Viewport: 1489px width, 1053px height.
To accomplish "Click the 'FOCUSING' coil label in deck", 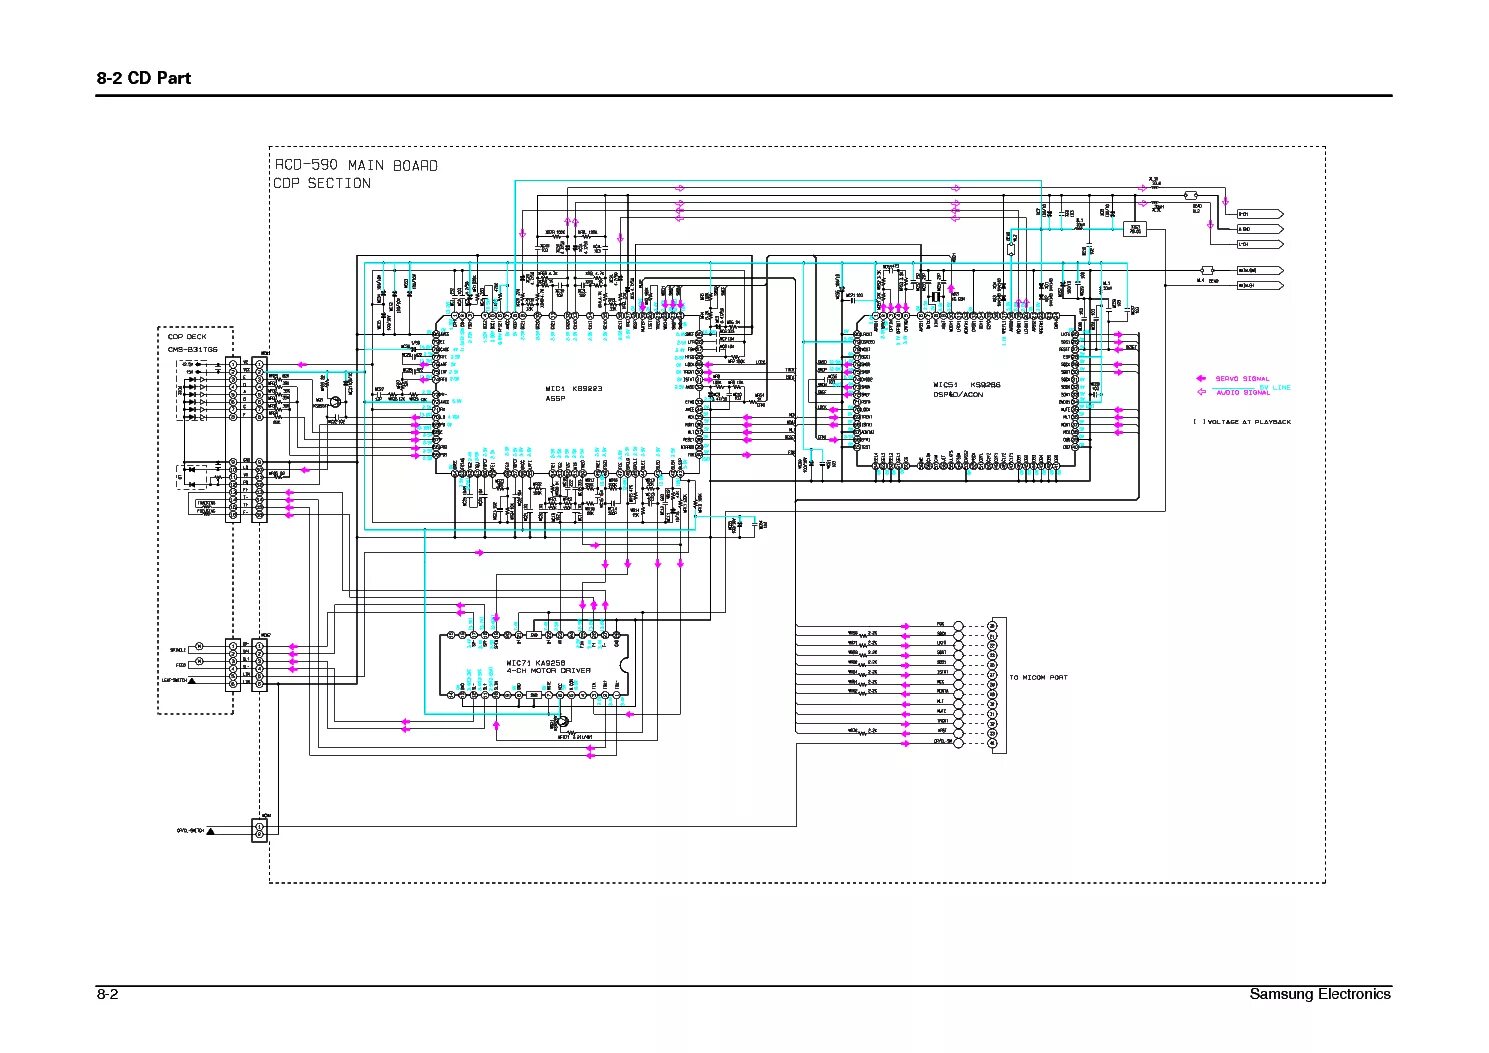I will (206, 511).
